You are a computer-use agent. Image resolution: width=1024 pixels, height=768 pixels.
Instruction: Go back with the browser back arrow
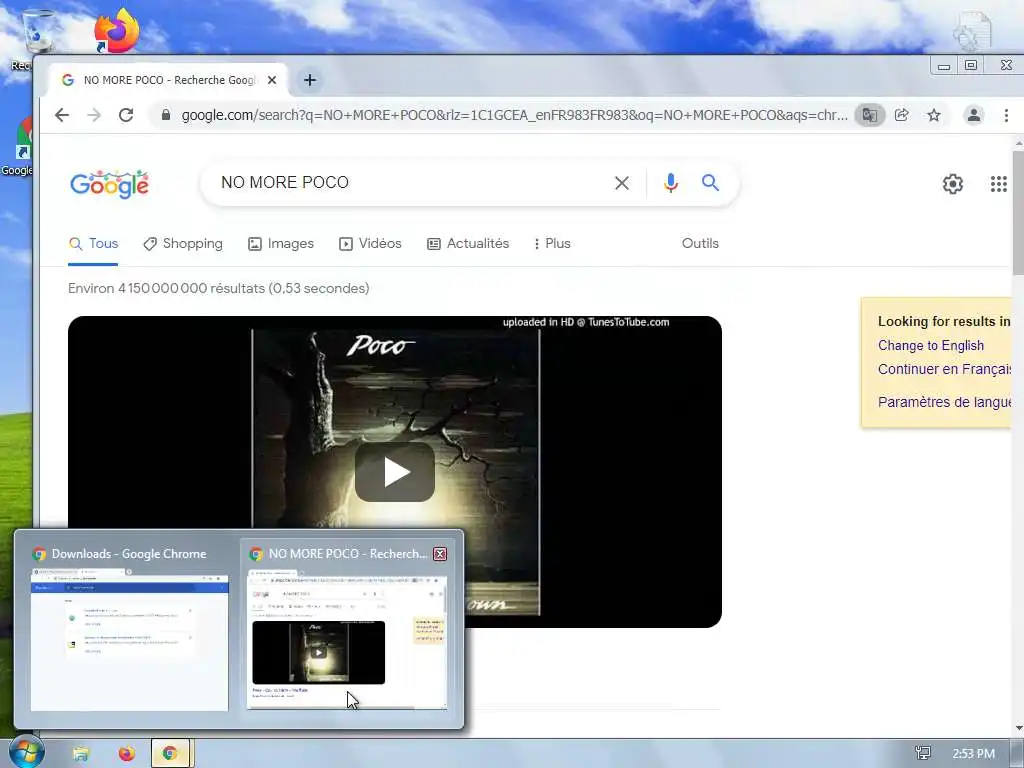(x=62, y=115)
